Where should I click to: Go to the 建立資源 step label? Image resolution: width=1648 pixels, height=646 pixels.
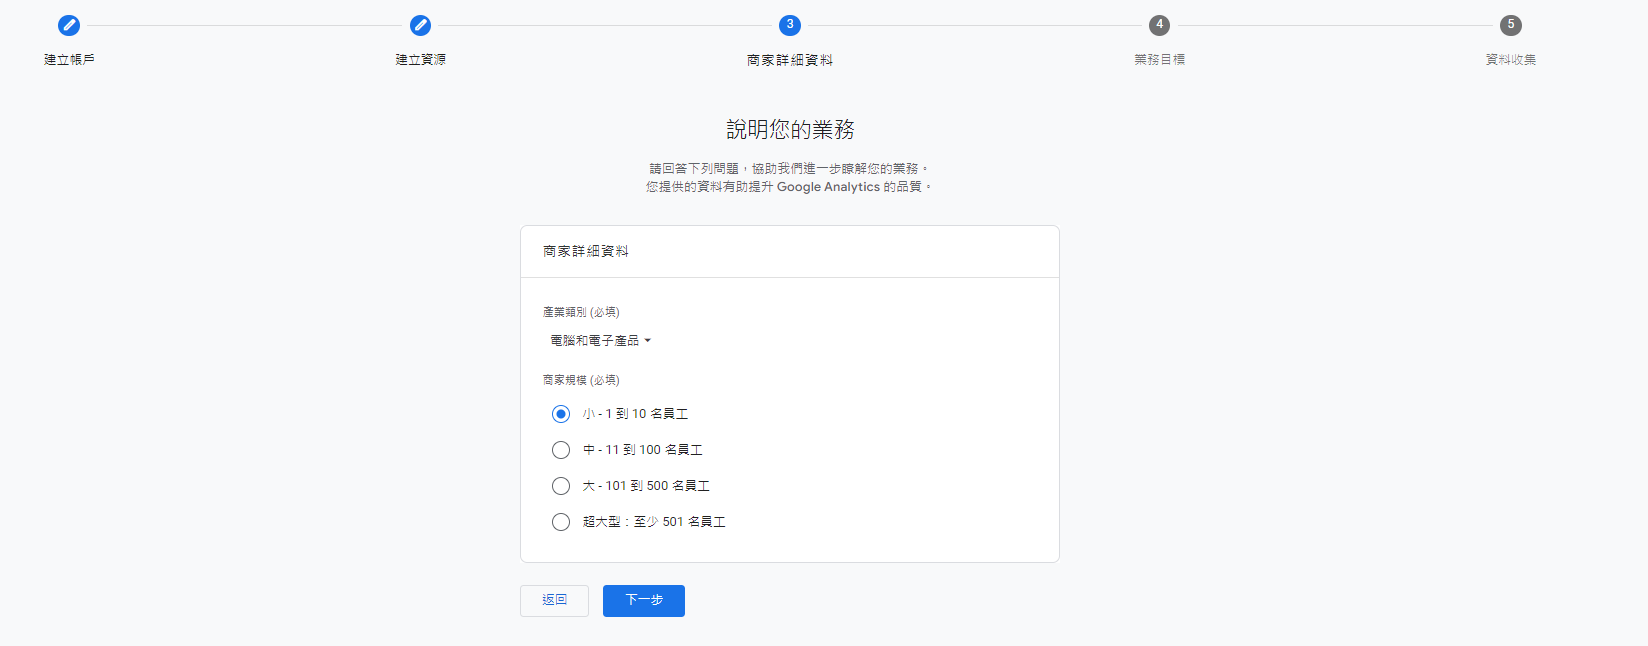420,60
